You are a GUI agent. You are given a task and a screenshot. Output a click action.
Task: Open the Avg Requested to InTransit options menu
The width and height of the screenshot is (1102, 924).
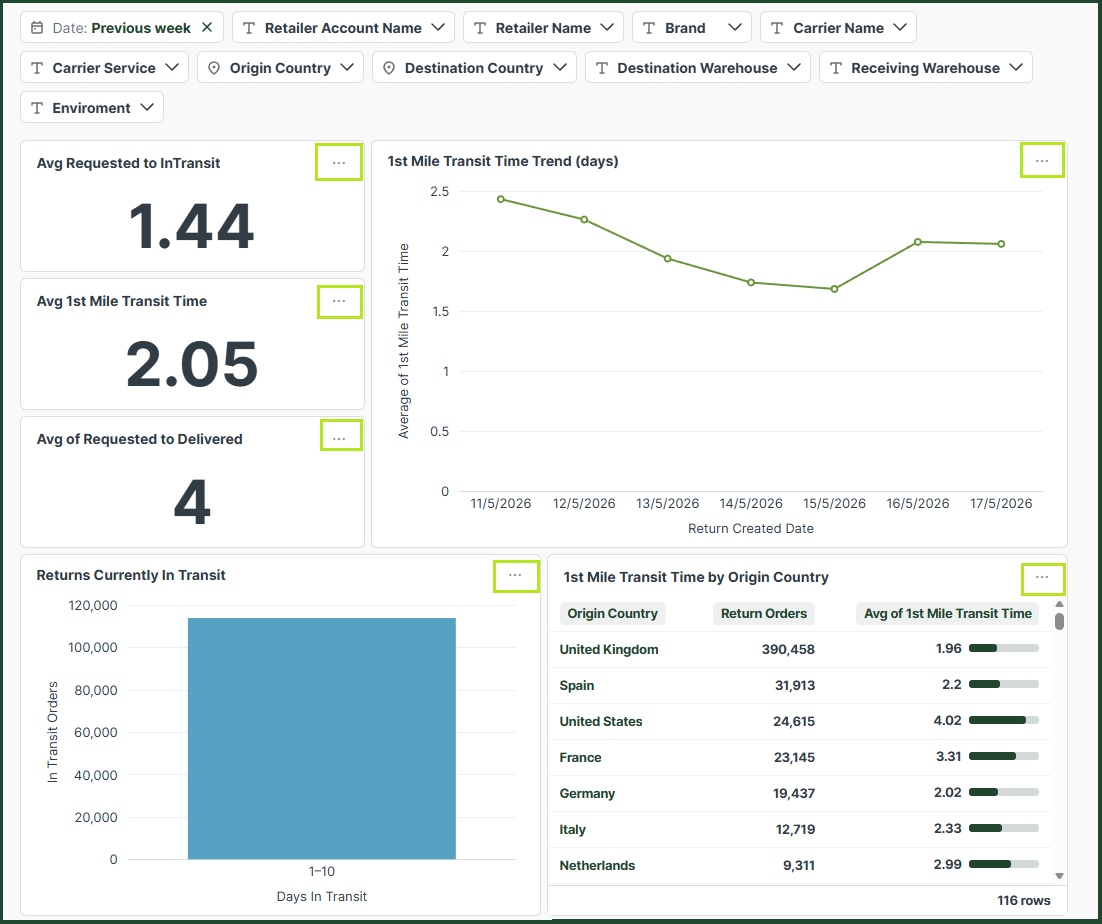pyautogui.click(x=339, y=162)
